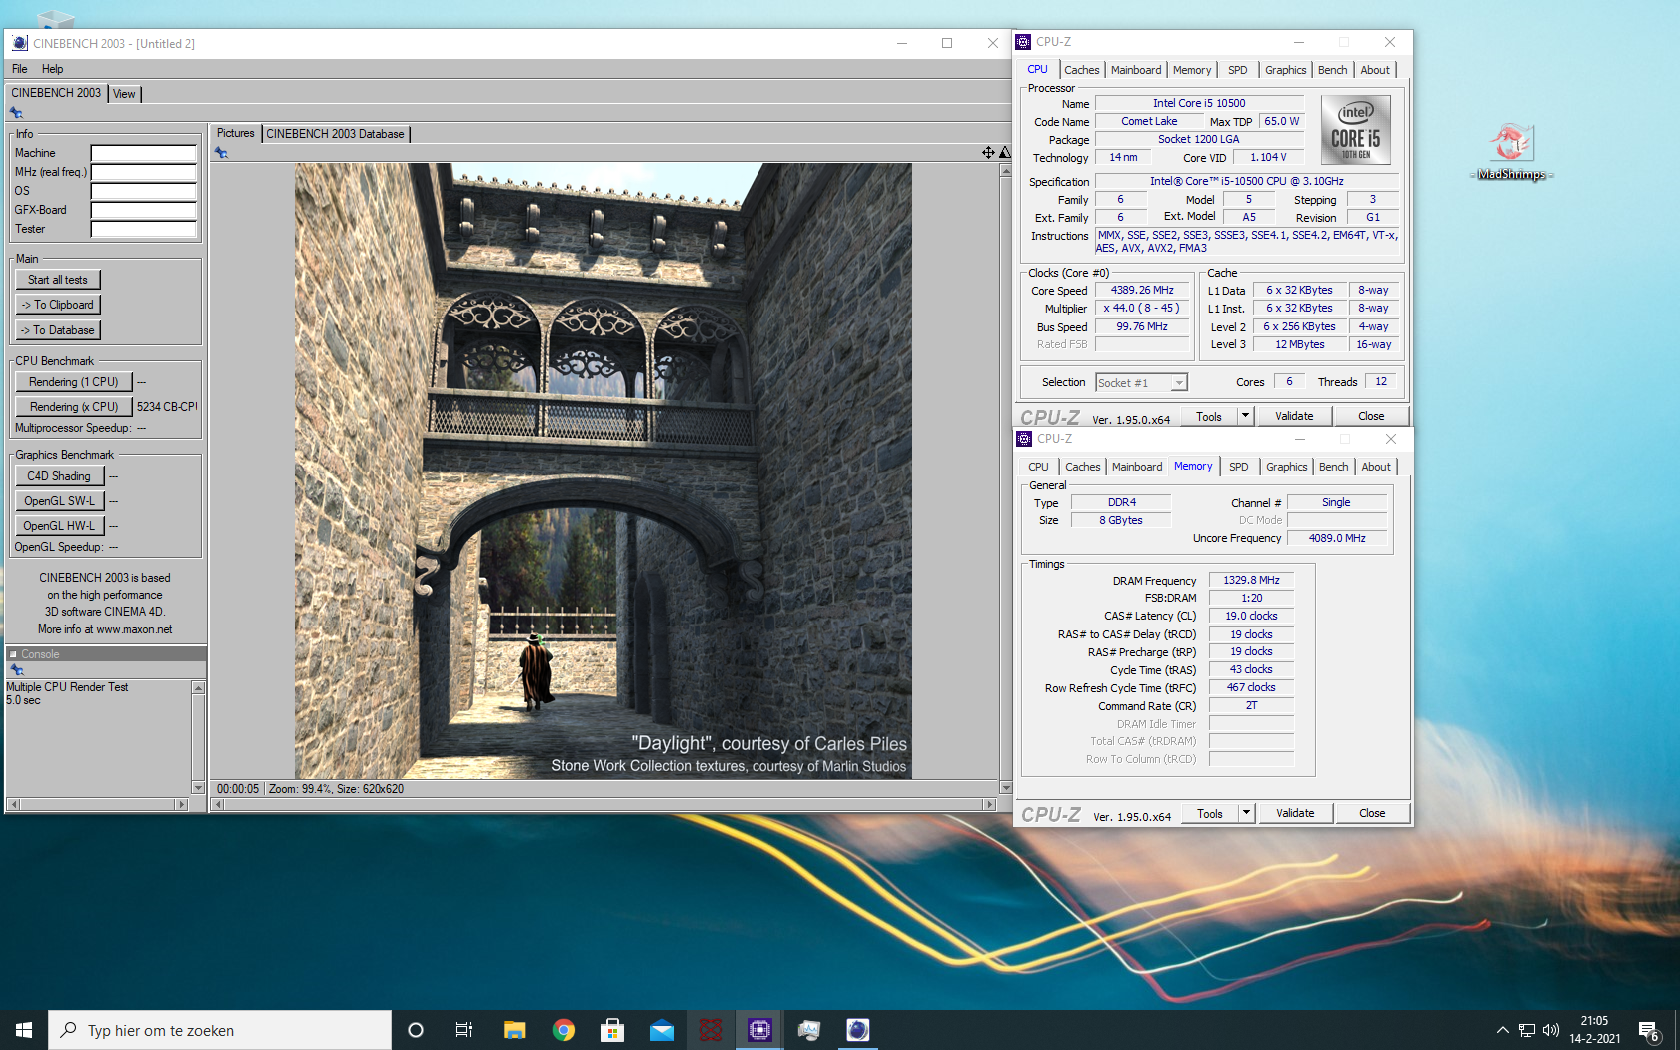
Task: Click console scrollbar down arrow
Action: (198, 788)
